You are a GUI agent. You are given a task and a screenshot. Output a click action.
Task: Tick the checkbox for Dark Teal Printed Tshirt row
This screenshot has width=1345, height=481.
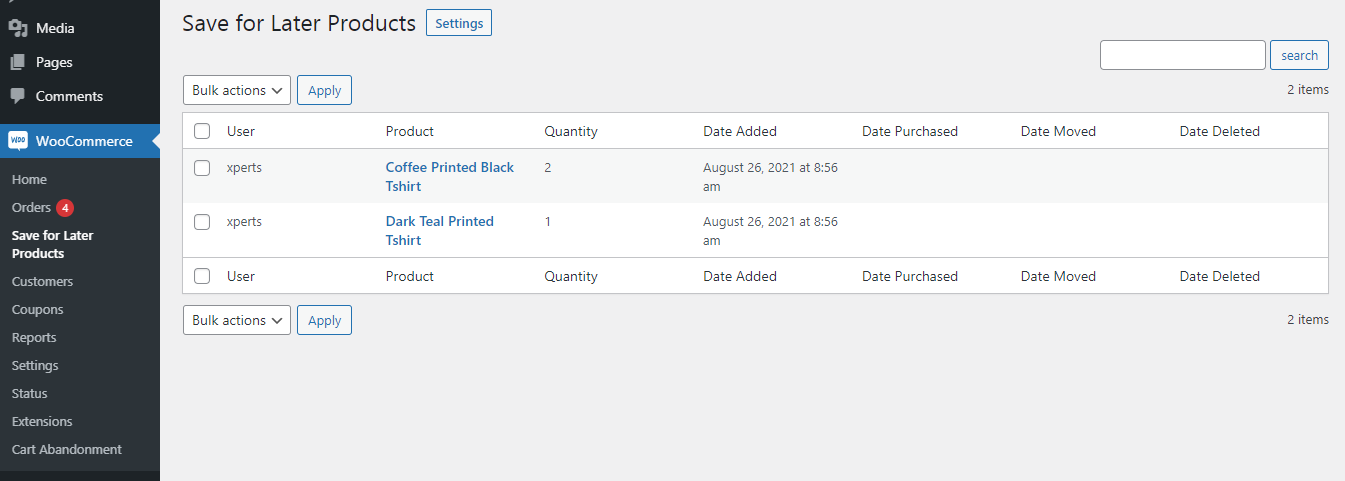coord(202,222)
